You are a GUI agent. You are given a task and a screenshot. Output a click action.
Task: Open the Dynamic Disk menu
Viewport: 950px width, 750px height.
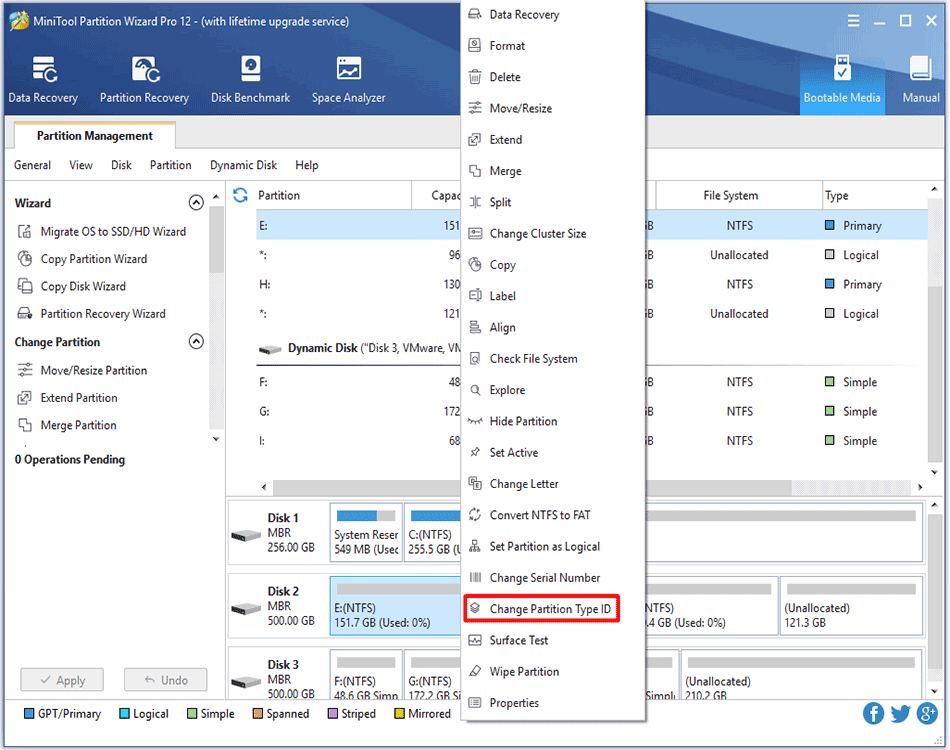click(x=243, y=165)
